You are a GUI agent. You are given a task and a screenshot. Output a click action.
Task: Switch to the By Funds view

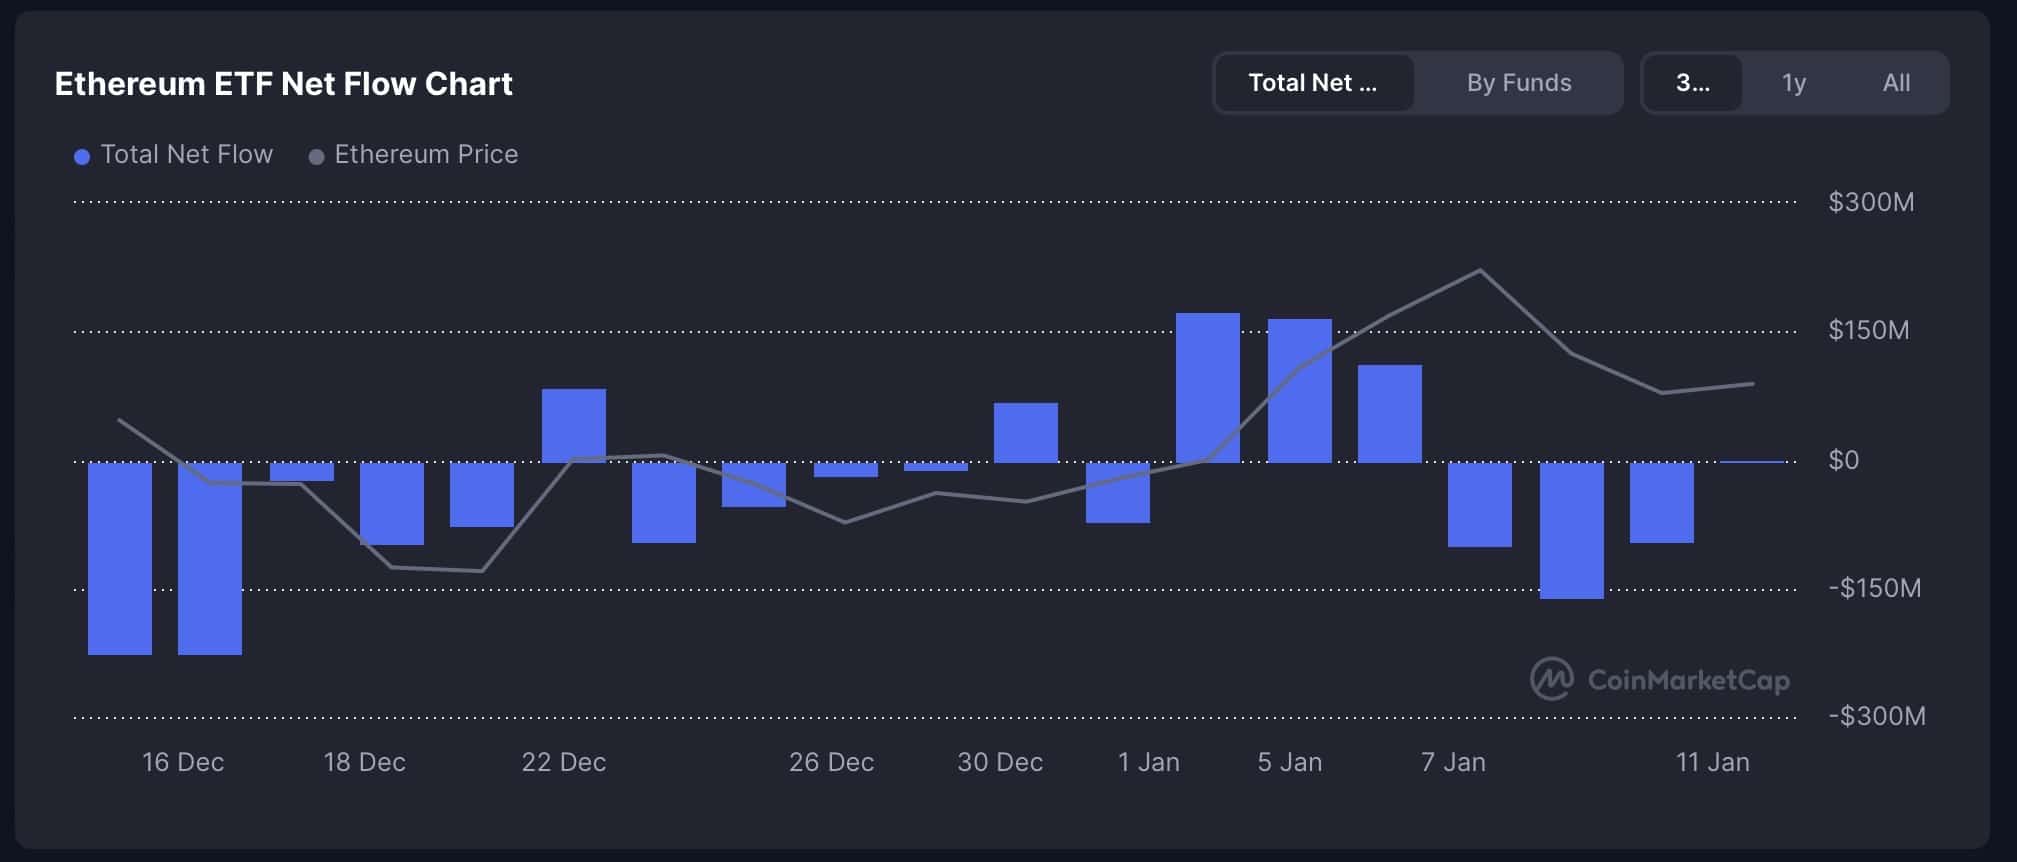pos(1518,83)
